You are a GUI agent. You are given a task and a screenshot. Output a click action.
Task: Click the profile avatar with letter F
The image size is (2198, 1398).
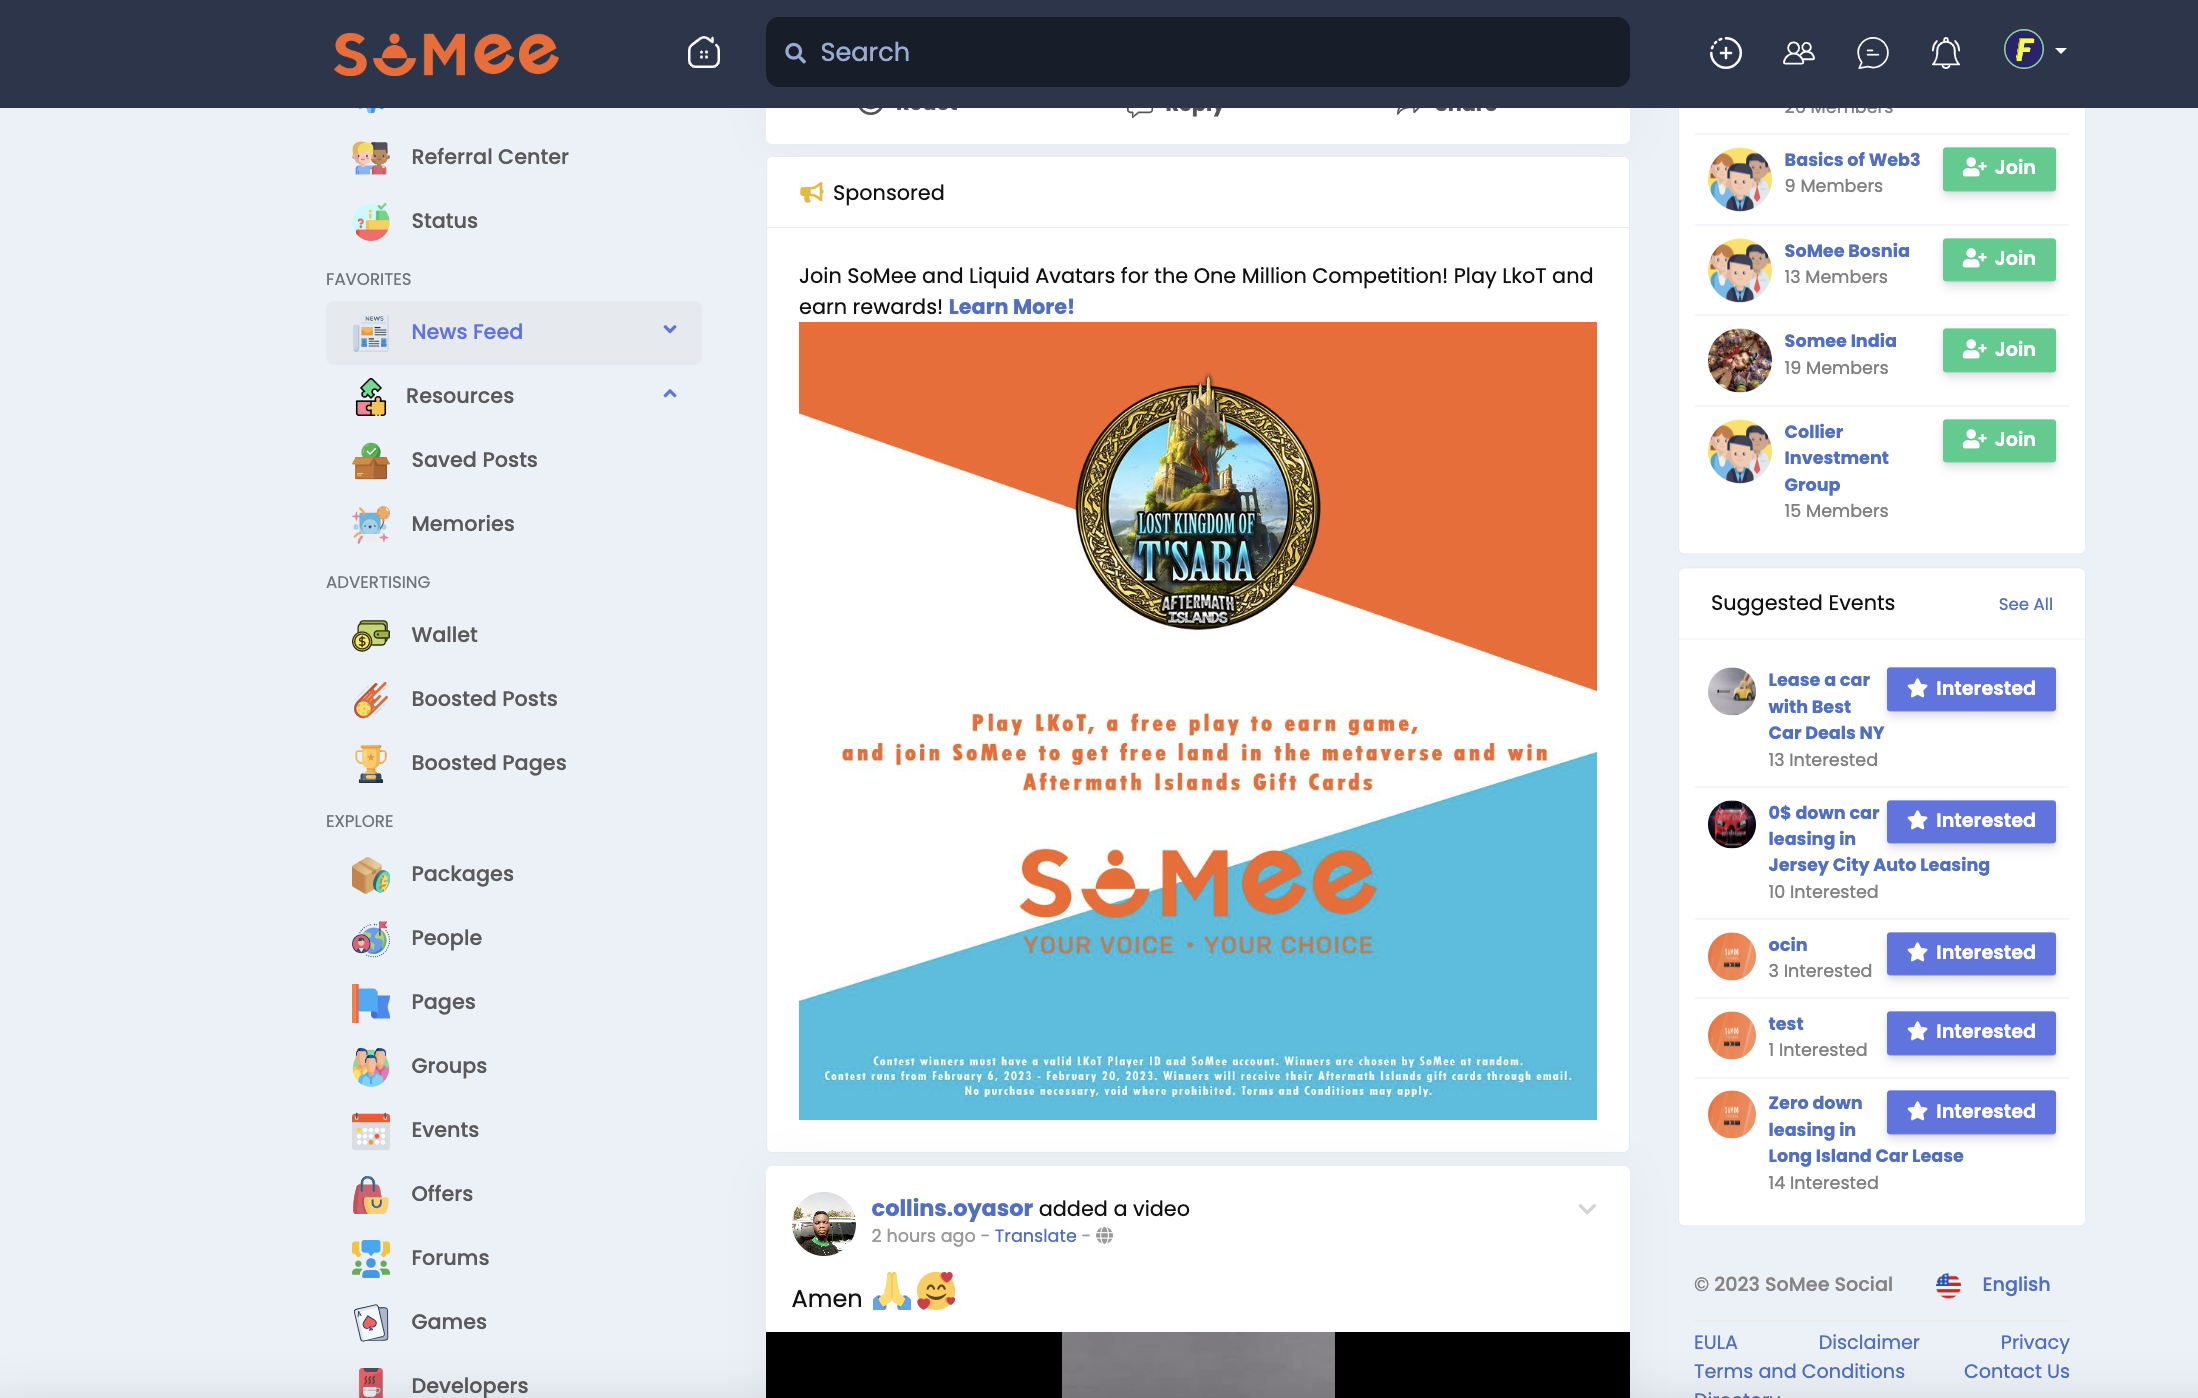click(x=2023, y=49)
